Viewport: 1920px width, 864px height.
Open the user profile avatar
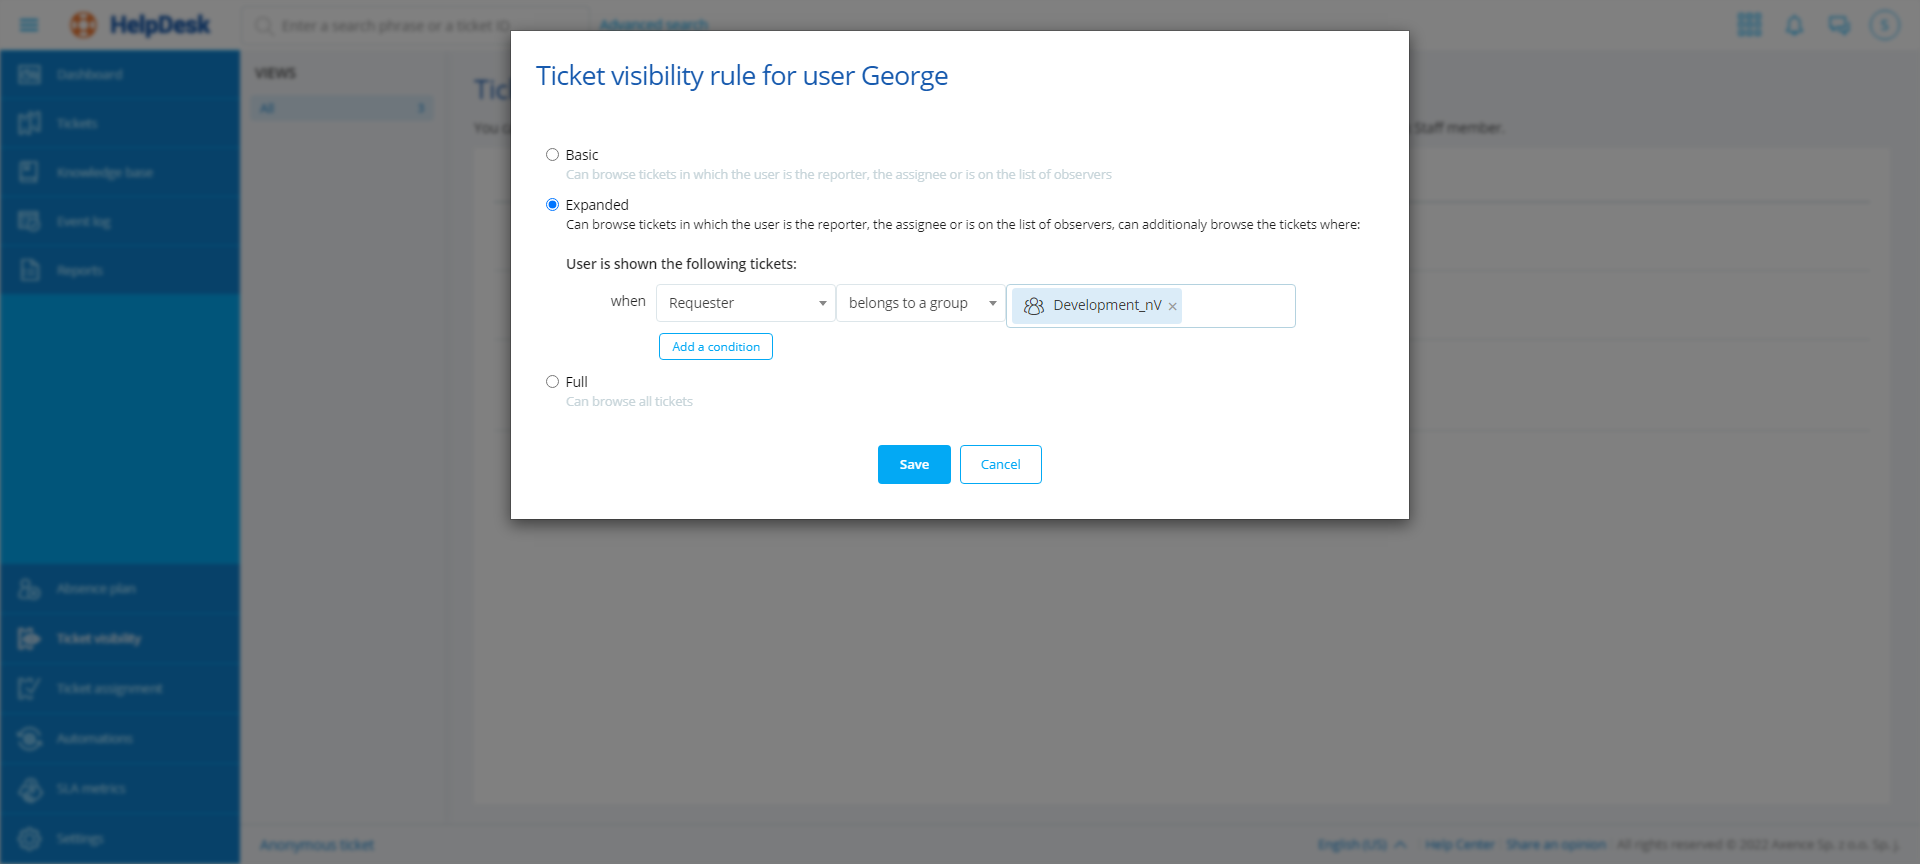pos(1884,25)
